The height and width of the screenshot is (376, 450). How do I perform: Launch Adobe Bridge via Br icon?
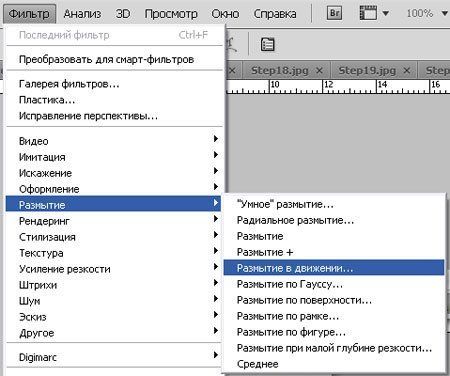tap(334, 13)
